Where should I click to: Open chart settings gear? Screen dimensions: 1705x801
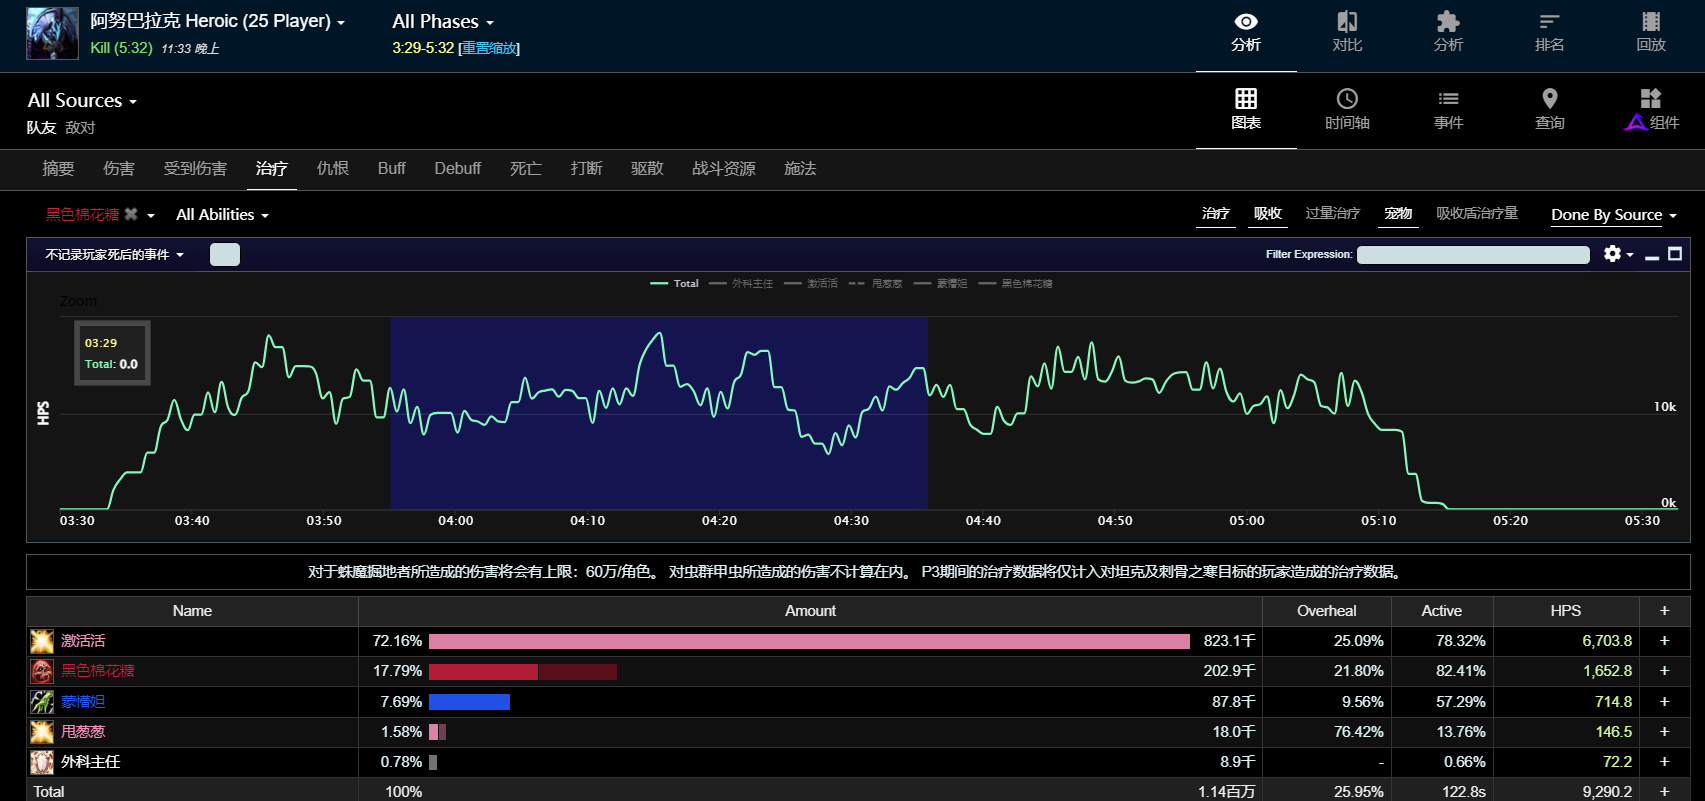point(1612,254)
